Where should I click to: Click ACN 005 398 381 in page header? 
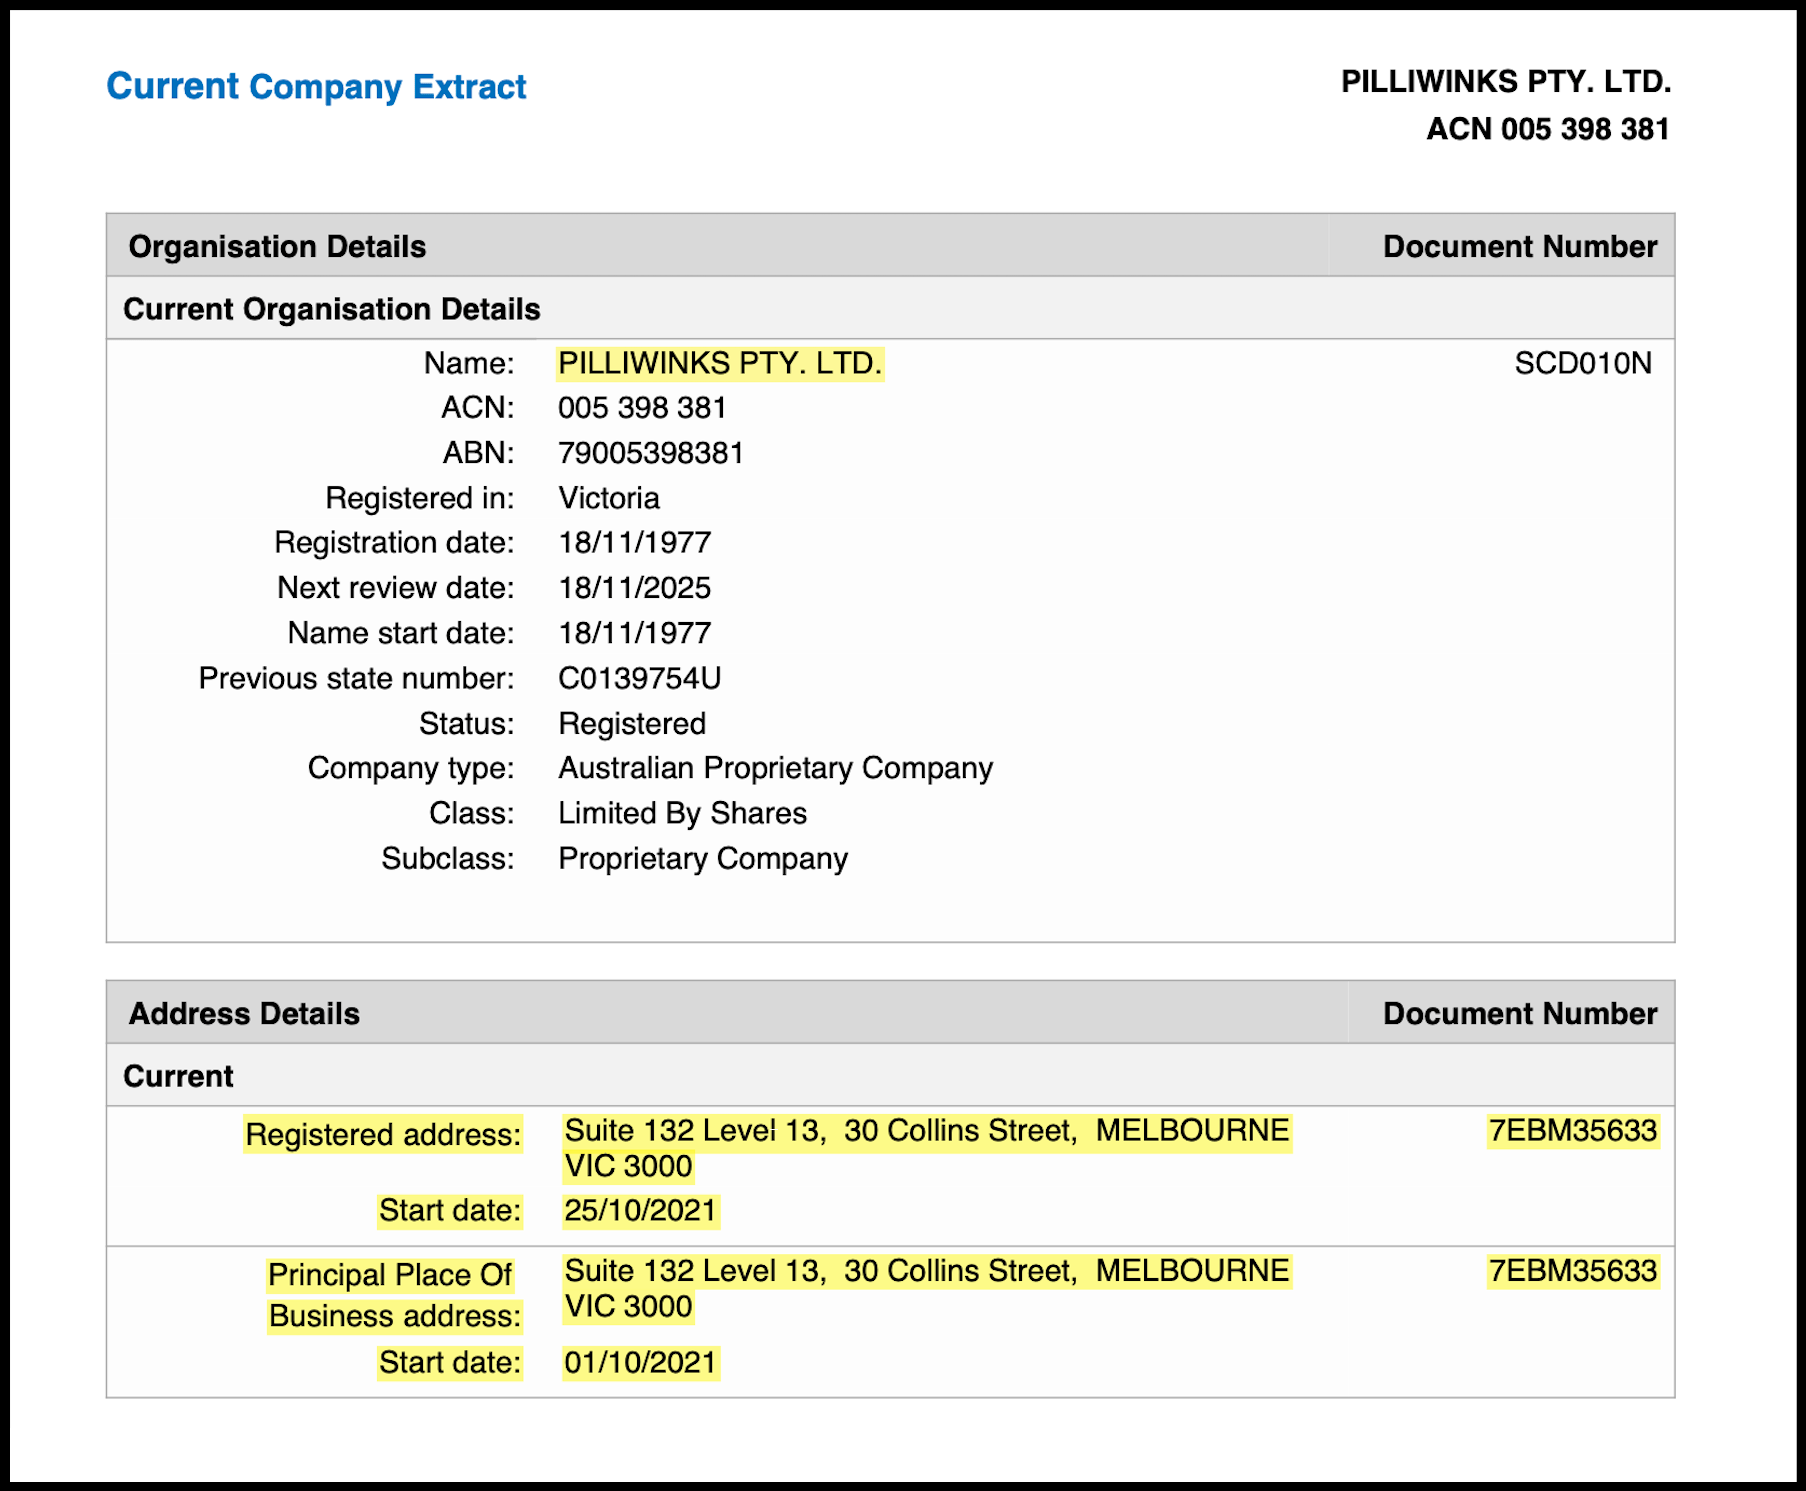[1548, 129]
